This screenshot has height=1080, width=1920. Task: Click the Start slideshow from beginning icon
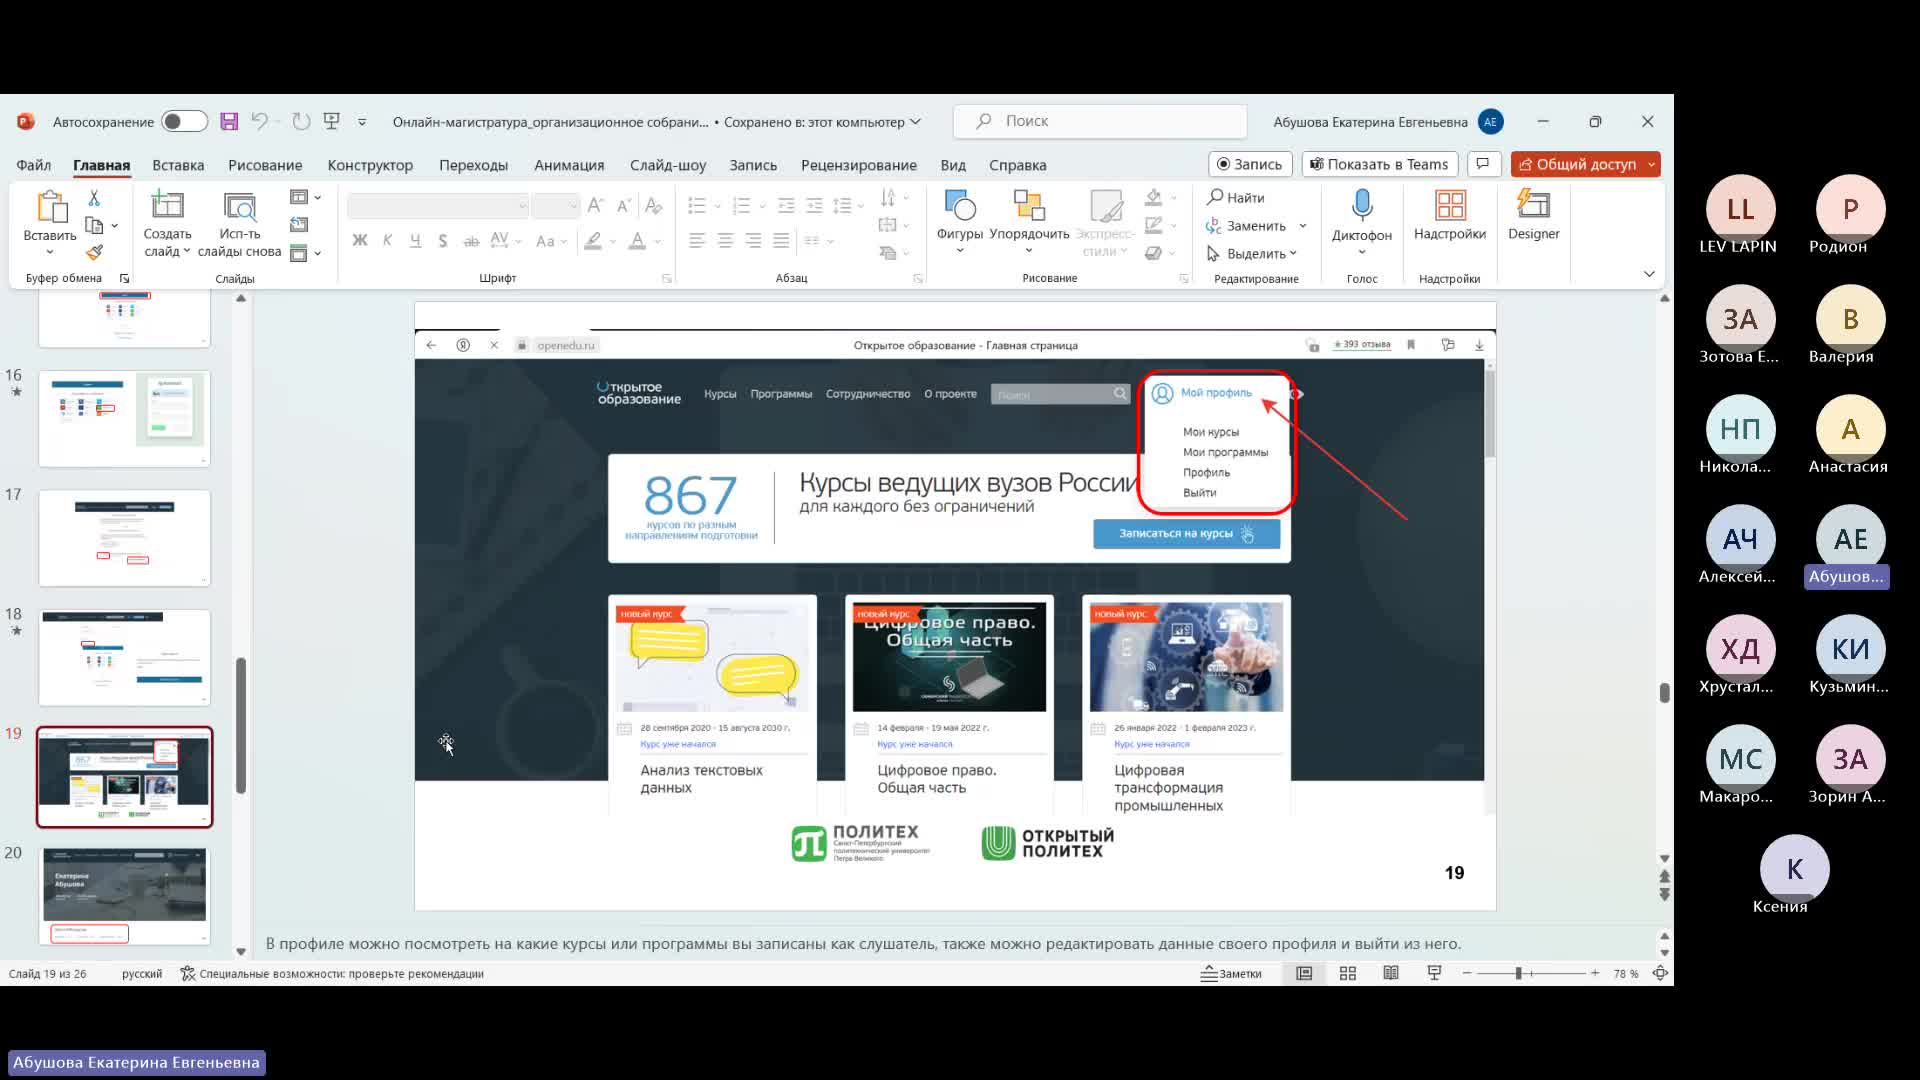[332, 122]
